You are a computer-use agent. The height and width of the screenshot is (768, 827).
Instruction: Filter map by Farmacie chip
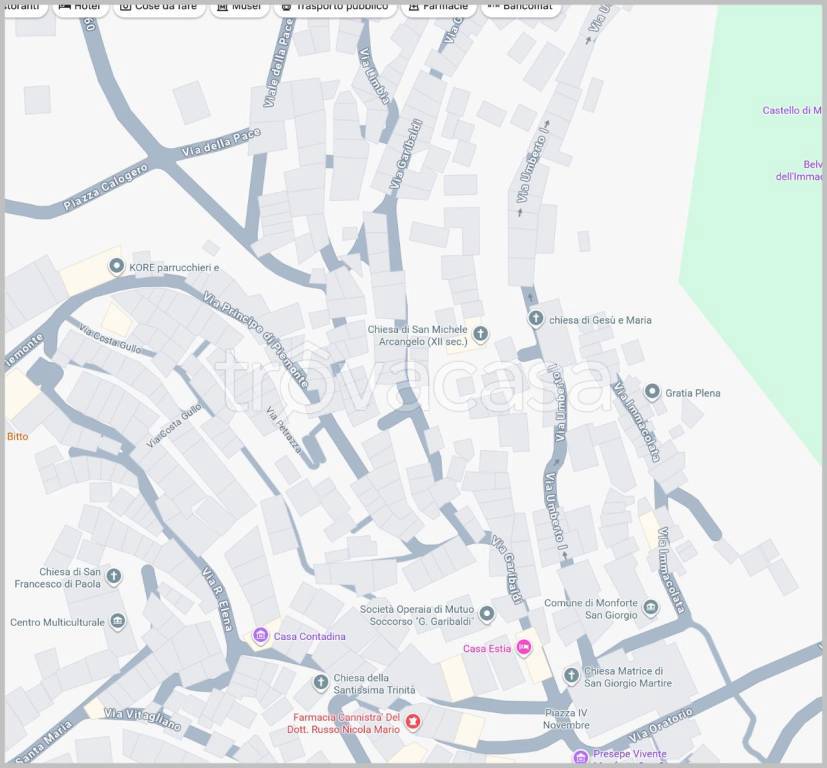click(438, 7)
